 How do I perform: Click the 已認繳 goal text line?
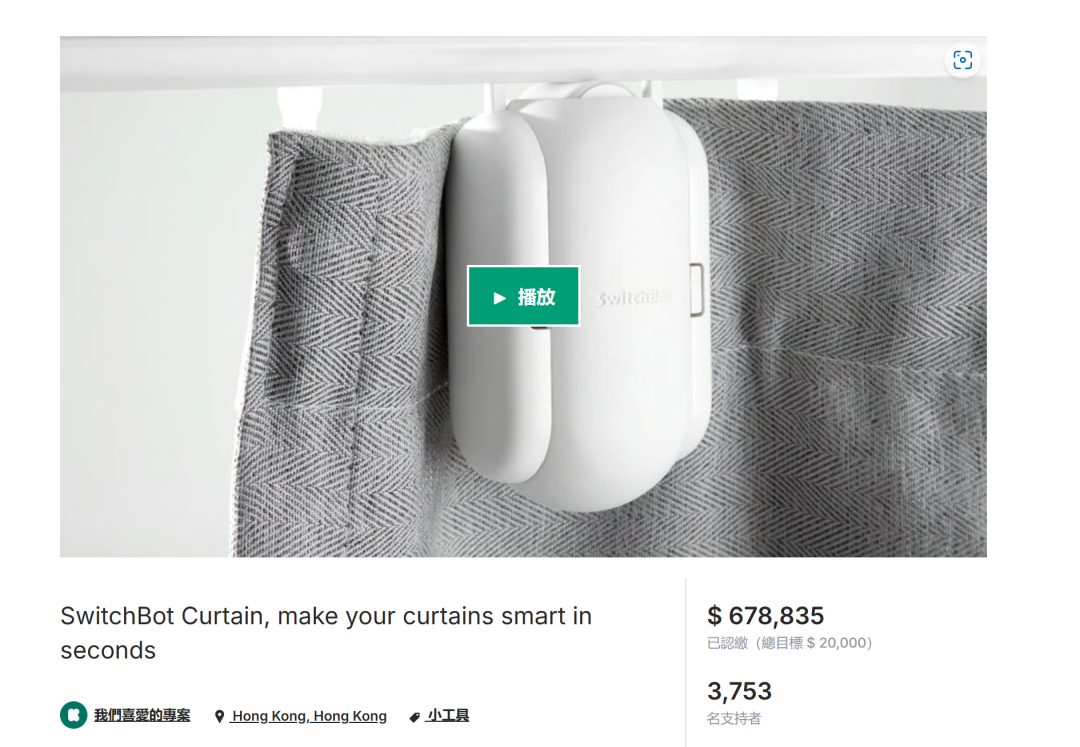[x=790, y=643]
